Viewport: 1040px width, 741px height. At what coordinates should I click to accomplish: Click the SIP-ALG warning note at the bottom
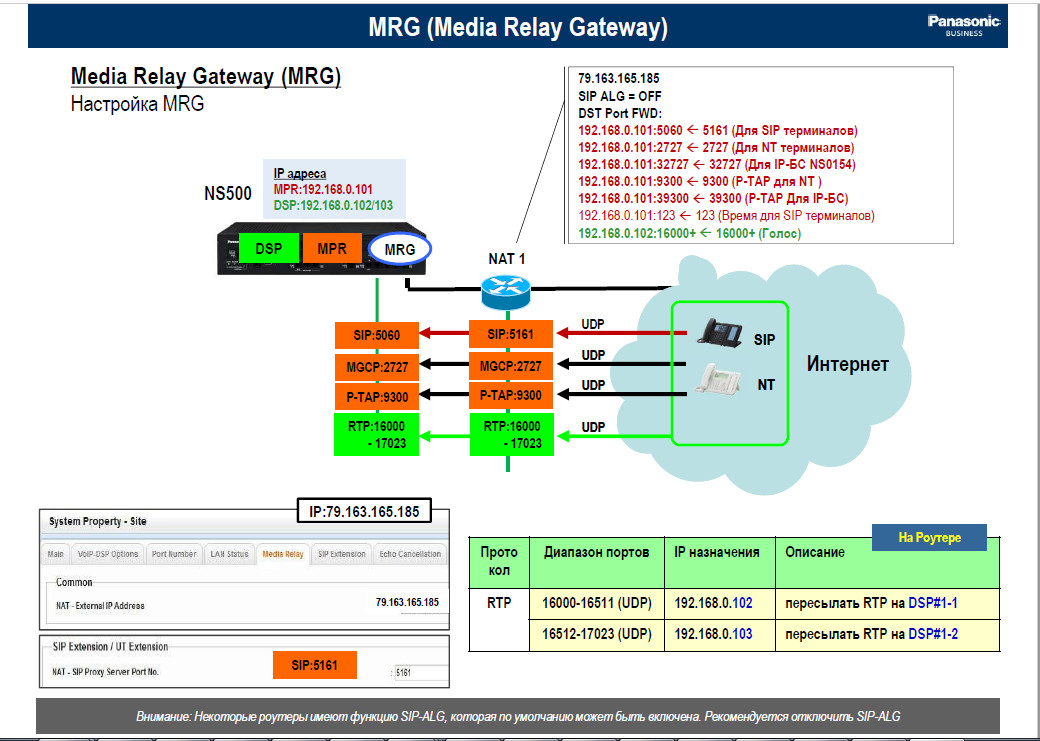point(518,716)
